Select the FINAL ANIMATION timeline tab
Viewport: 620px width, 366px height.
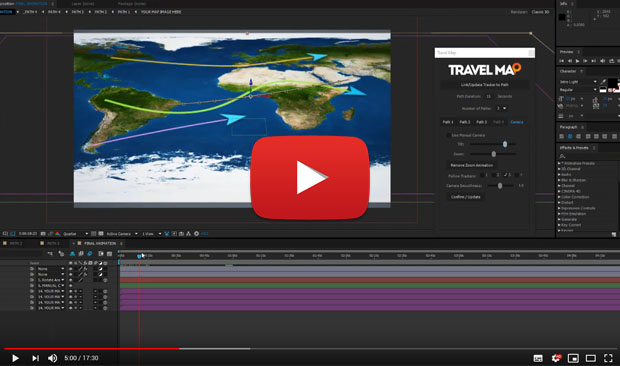[x=100, y=243]
